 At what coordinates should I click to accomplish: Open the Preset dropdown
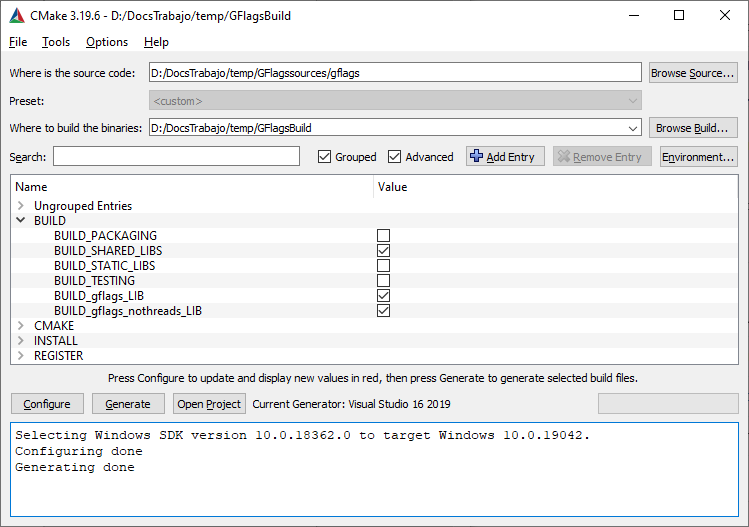pos(395,101)
